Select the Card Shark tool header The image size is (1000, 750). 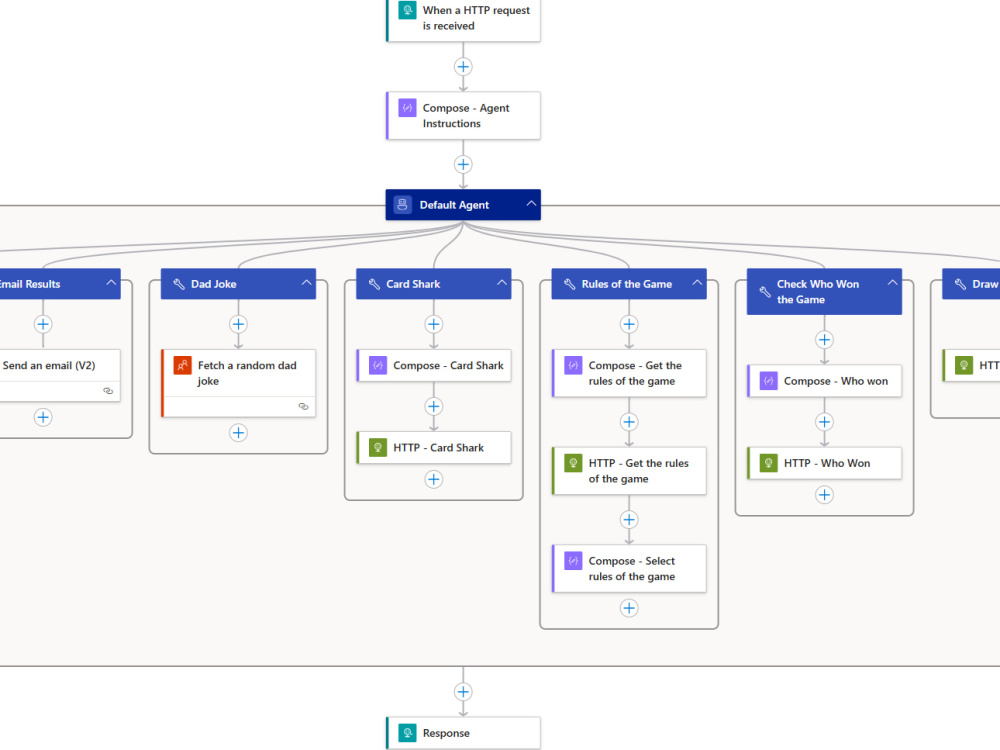coord(434,284)
